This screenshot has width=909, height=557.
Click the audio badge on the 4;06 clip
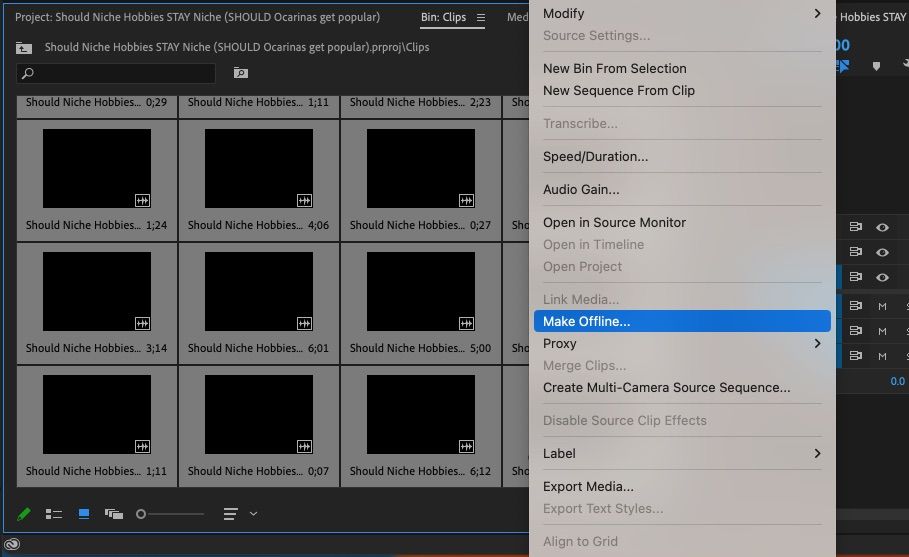(x=304, y=201)
